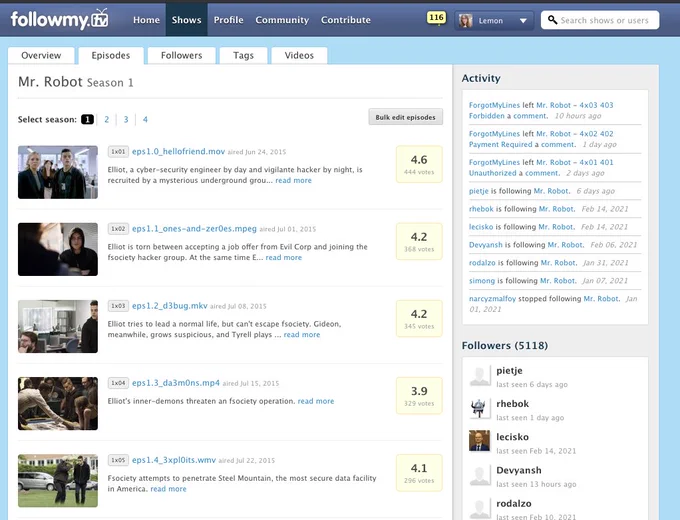The height and width of the screenshot is (520, 680).
Task: Open lecisko's follower avatar
Action: point(480,442)
